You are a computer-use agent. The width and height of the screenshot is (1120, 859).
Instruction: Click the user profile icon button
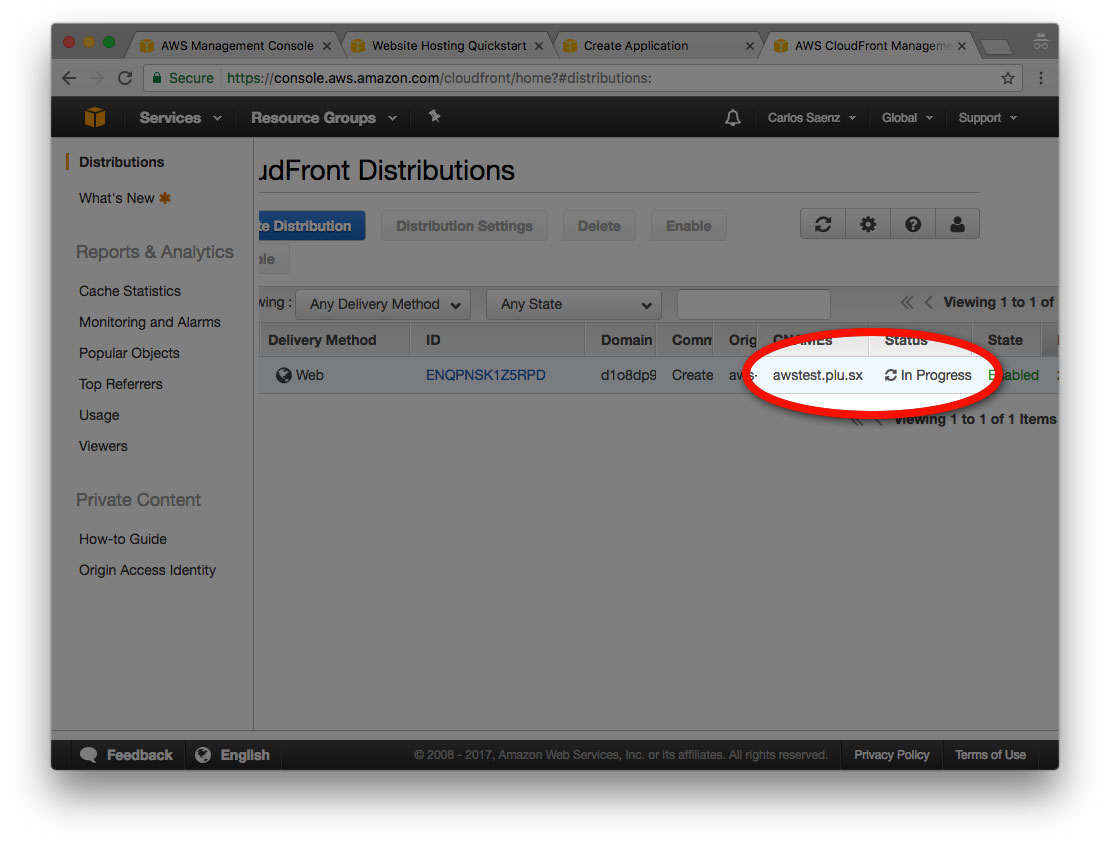(x=957, y=225)
